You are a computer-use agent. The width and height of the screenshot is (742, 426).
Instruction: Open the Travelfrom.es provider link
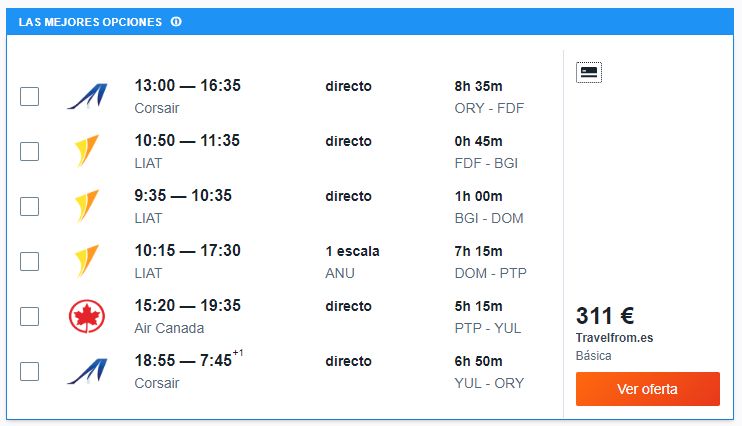pos(614,338)
